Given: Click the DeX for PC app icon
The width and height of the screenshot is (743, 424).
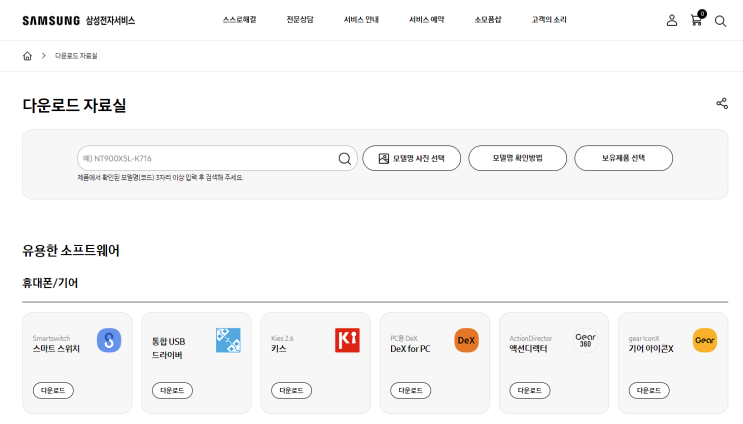Looking at the screenshot, I should tap(466, 340).
